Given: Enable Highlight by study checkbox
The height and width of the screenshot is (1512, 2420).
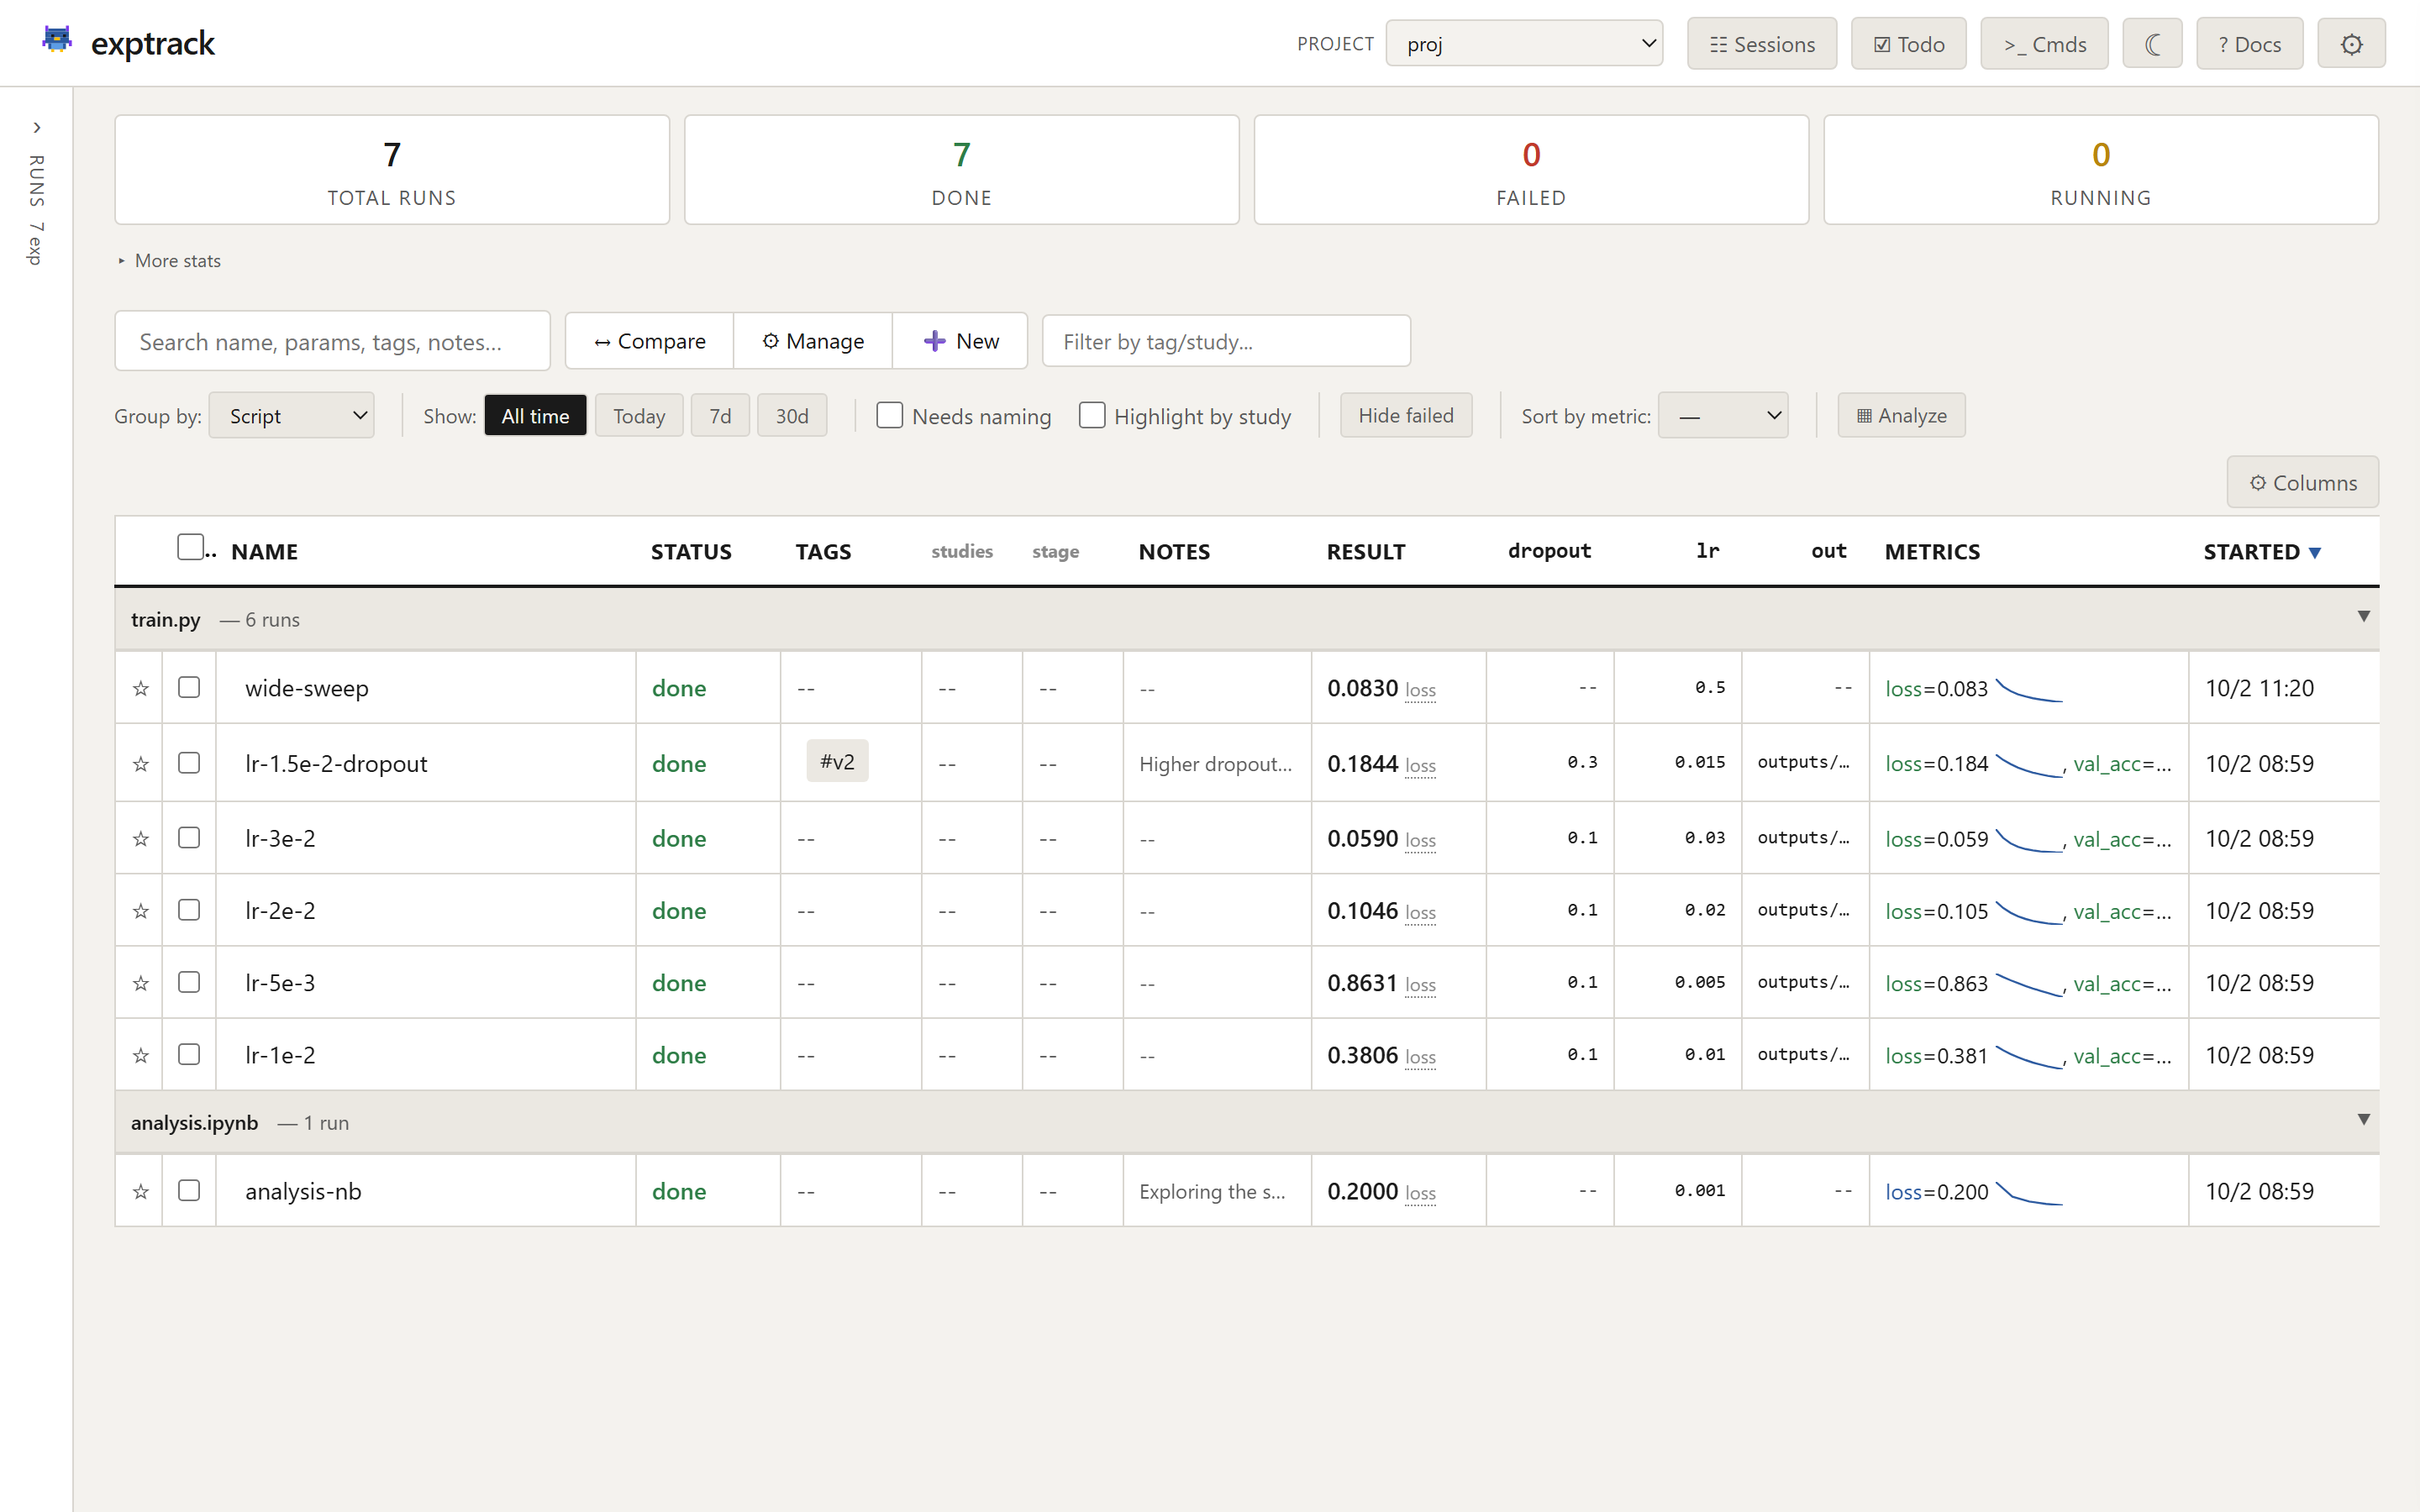Looking at the screenshot, I should click(x=1092, y=415).
